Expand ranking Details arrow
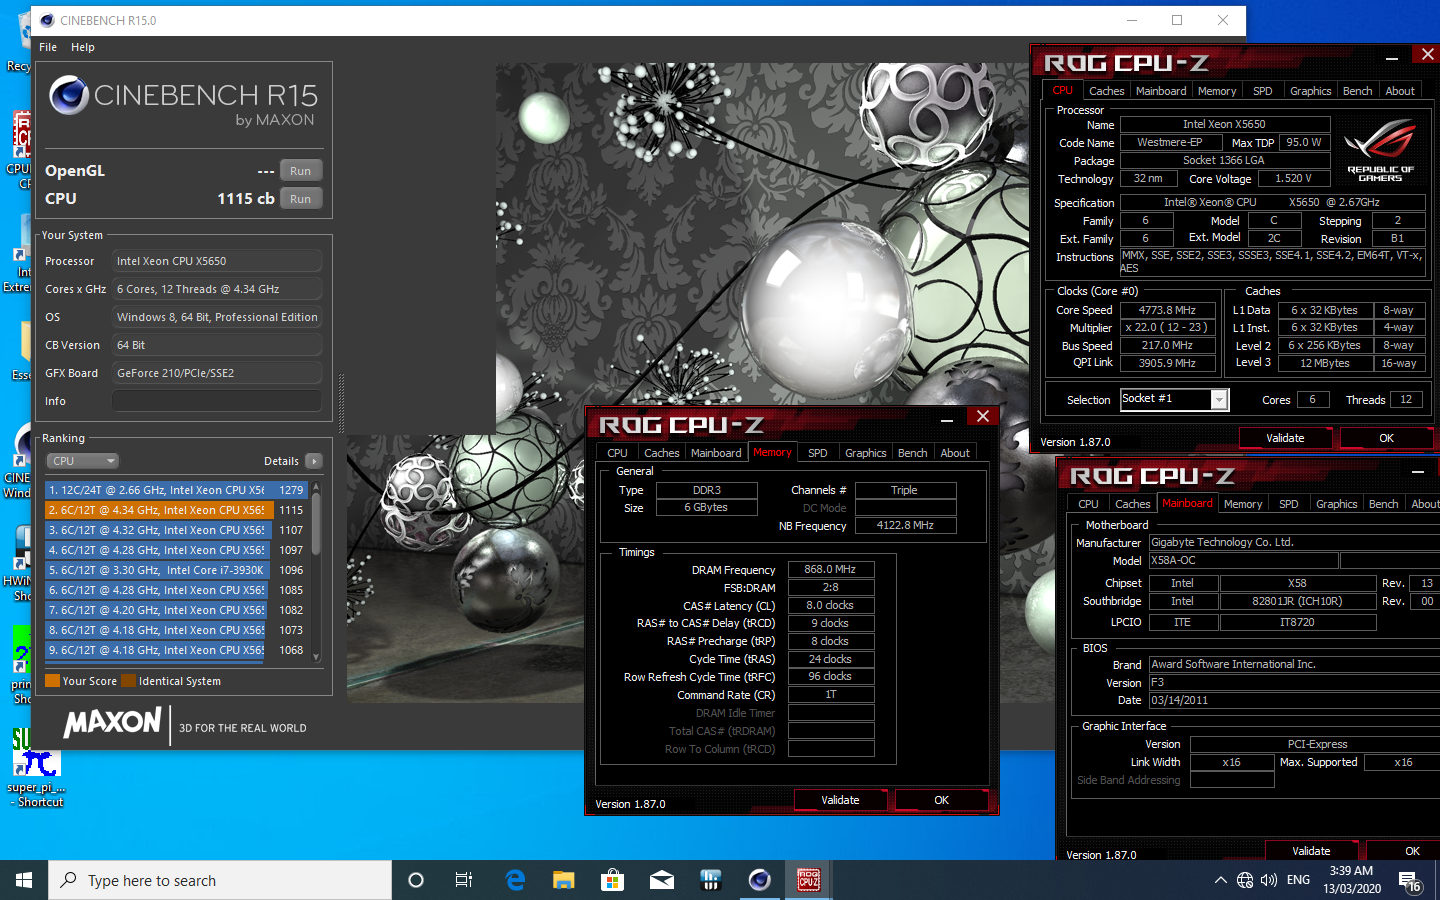Viewport: 1440px width, 900px height. (314, 461)
